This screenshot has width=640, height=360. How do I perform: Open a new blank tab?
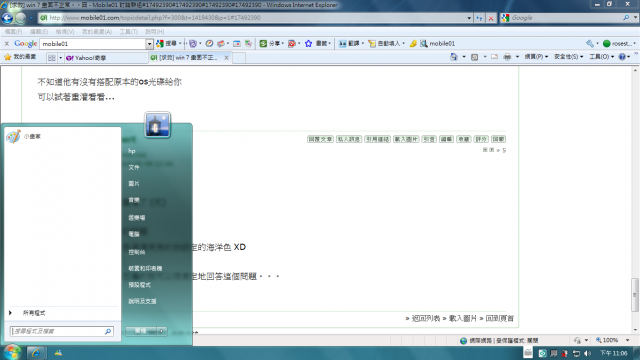(239, 58)
